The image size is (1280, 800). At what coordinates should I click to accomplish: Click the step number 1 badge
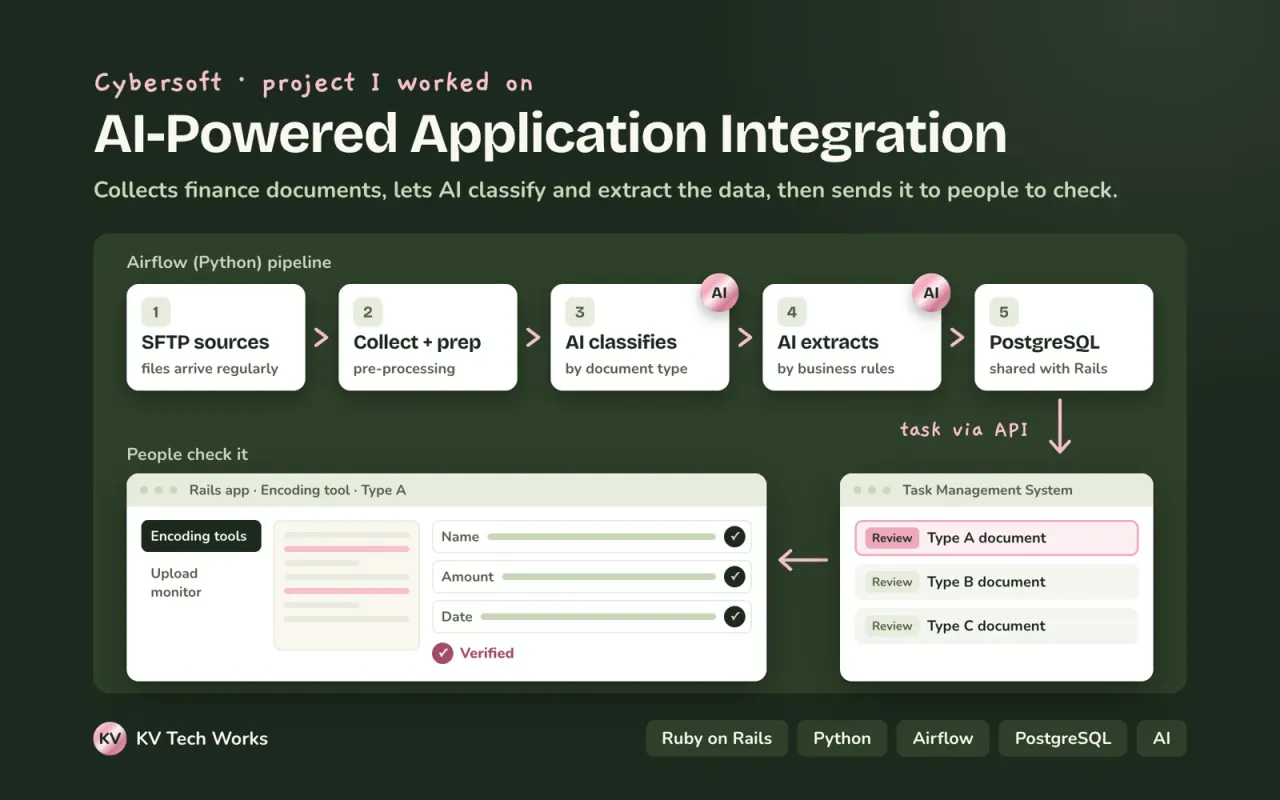click(x=155, y=312)
